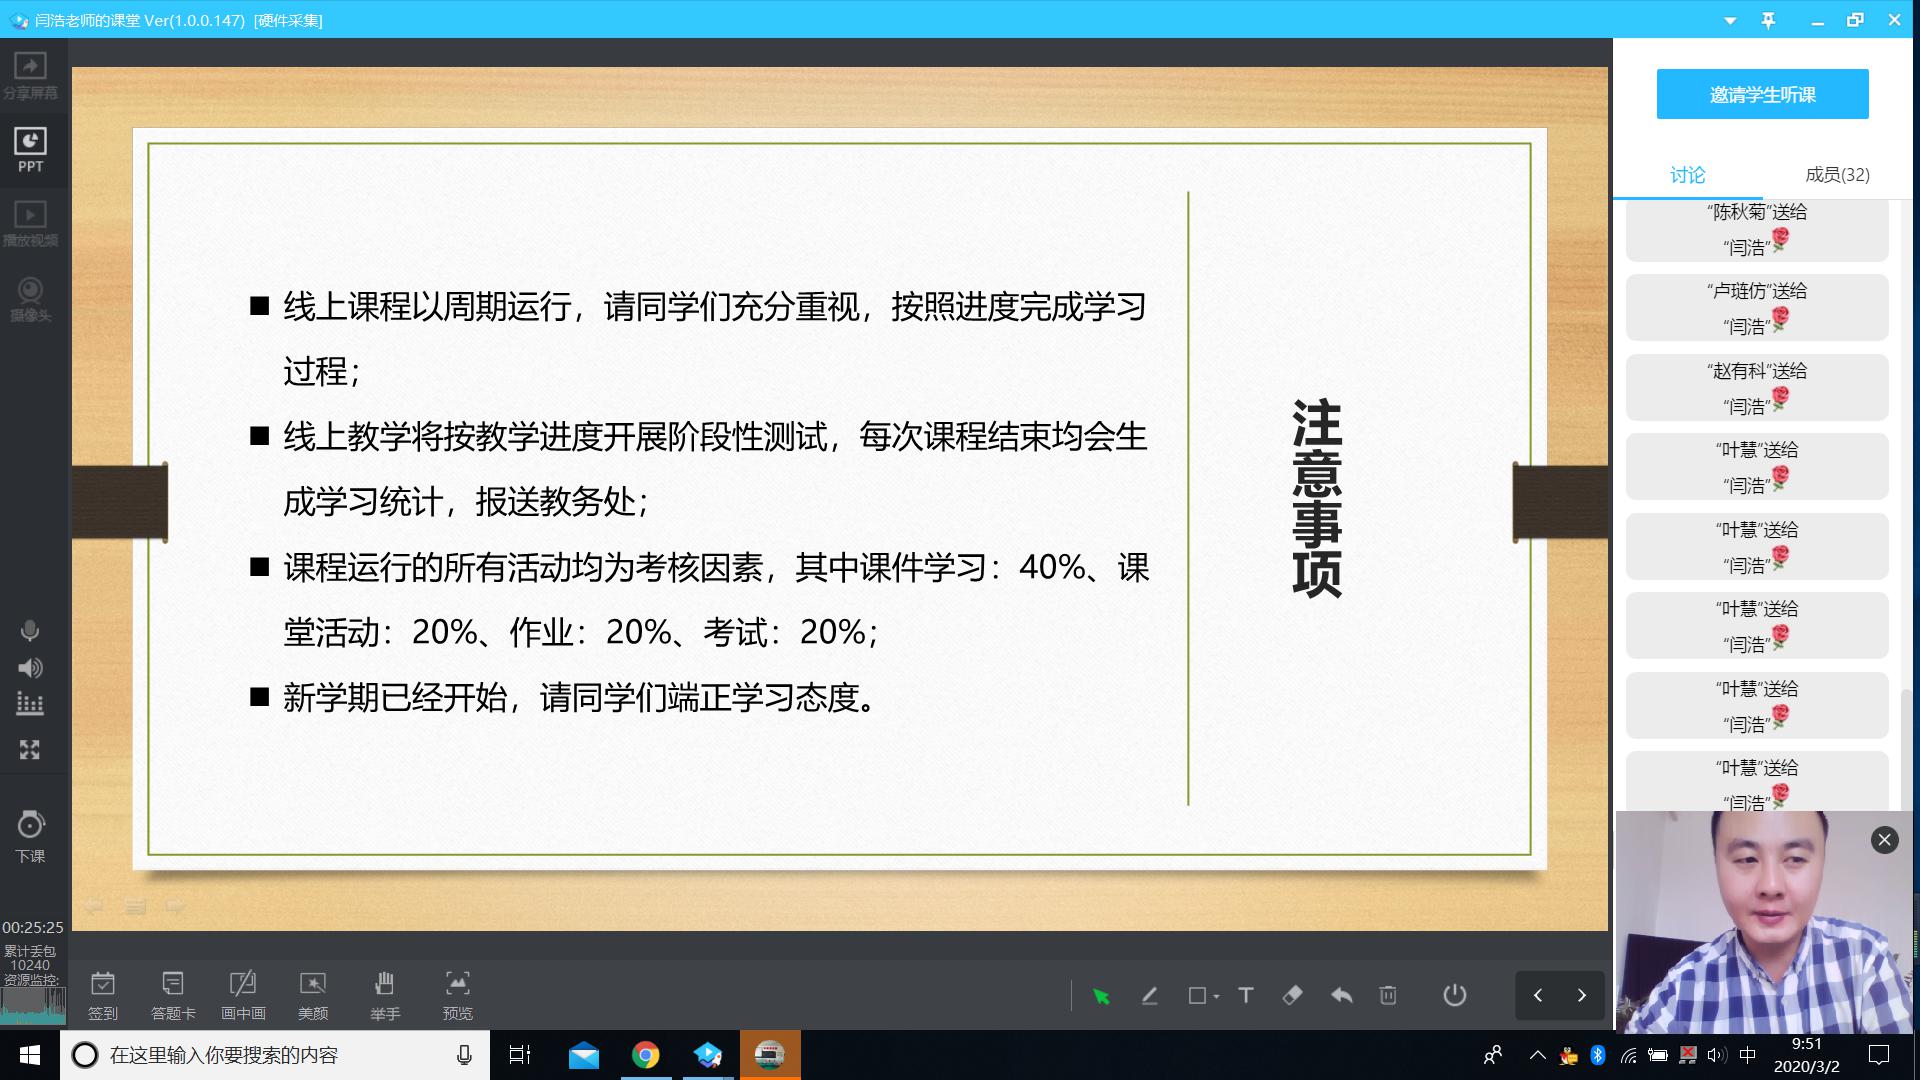Image resolution: width=1920 pixels, height=1080 pixels.
Task: Click the taskbar search input field
Action: [275, 1055]
